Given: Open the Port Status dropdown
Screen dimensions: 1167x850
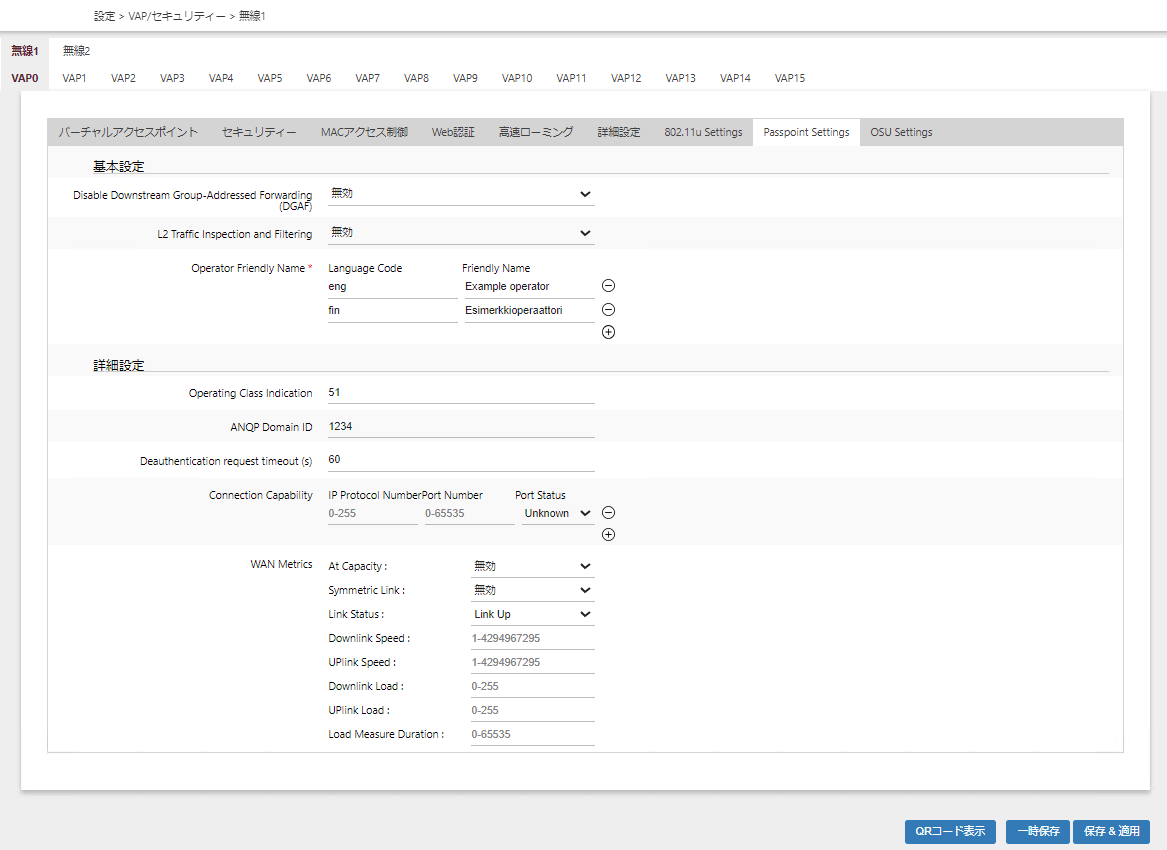Looking at the screenshot, I should 557,513.
